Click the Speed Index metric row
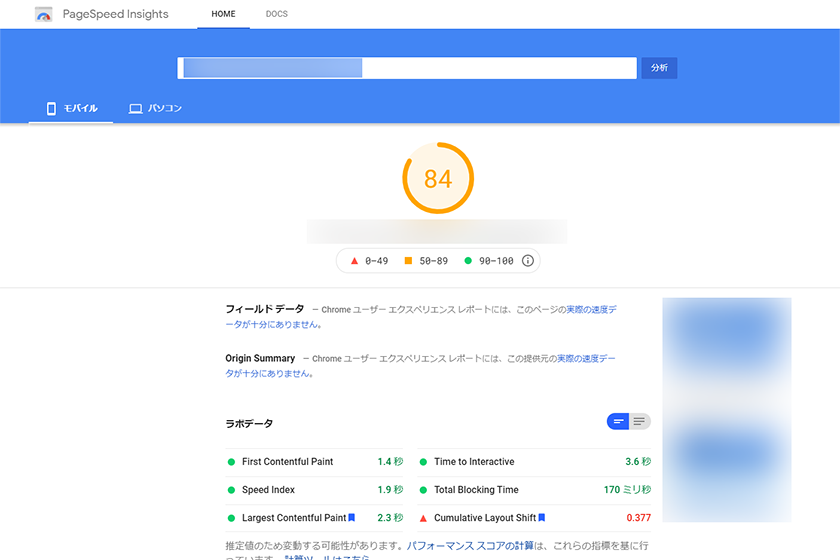Viewport: 840px width, 560px height. coord(315,490)
